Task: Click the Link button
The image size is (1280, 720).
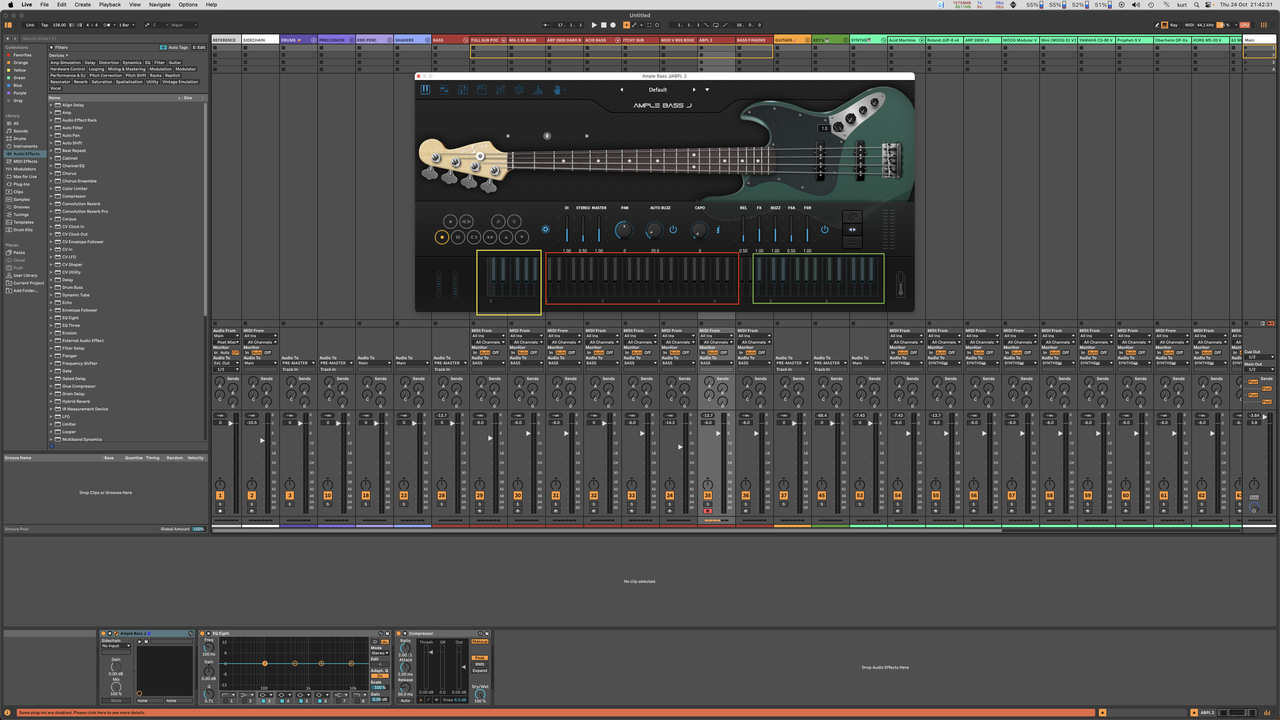Action: (x=31, y=25)
